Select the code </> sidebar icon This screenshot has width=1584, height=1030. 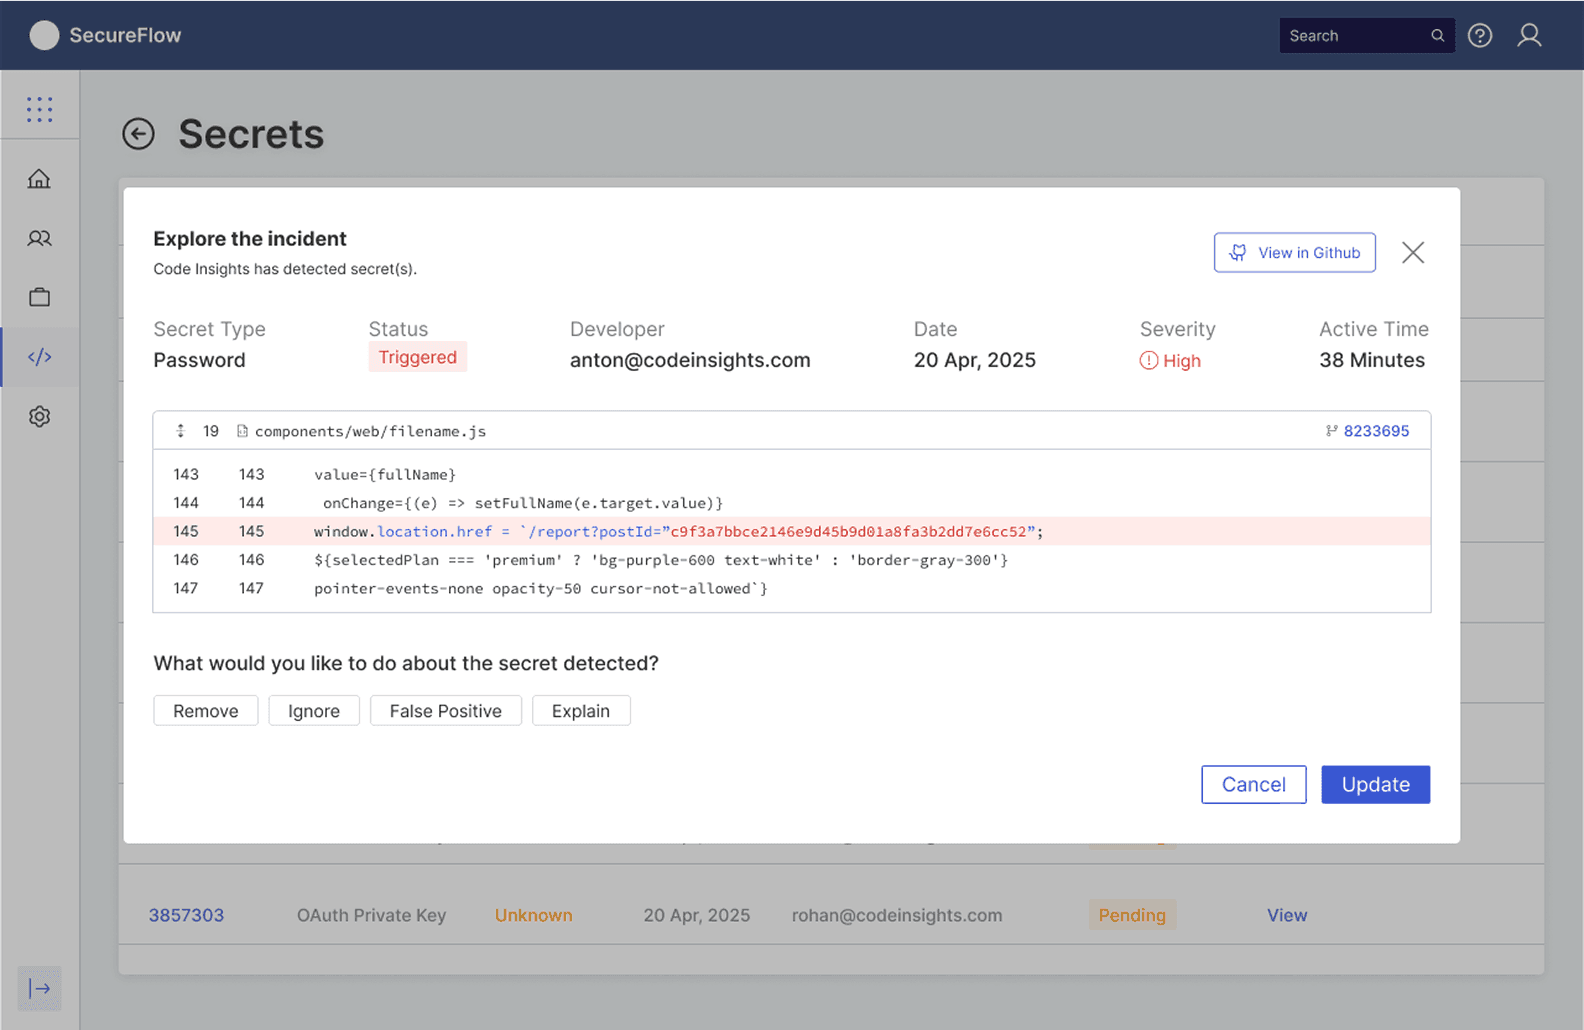coord(40,357)
